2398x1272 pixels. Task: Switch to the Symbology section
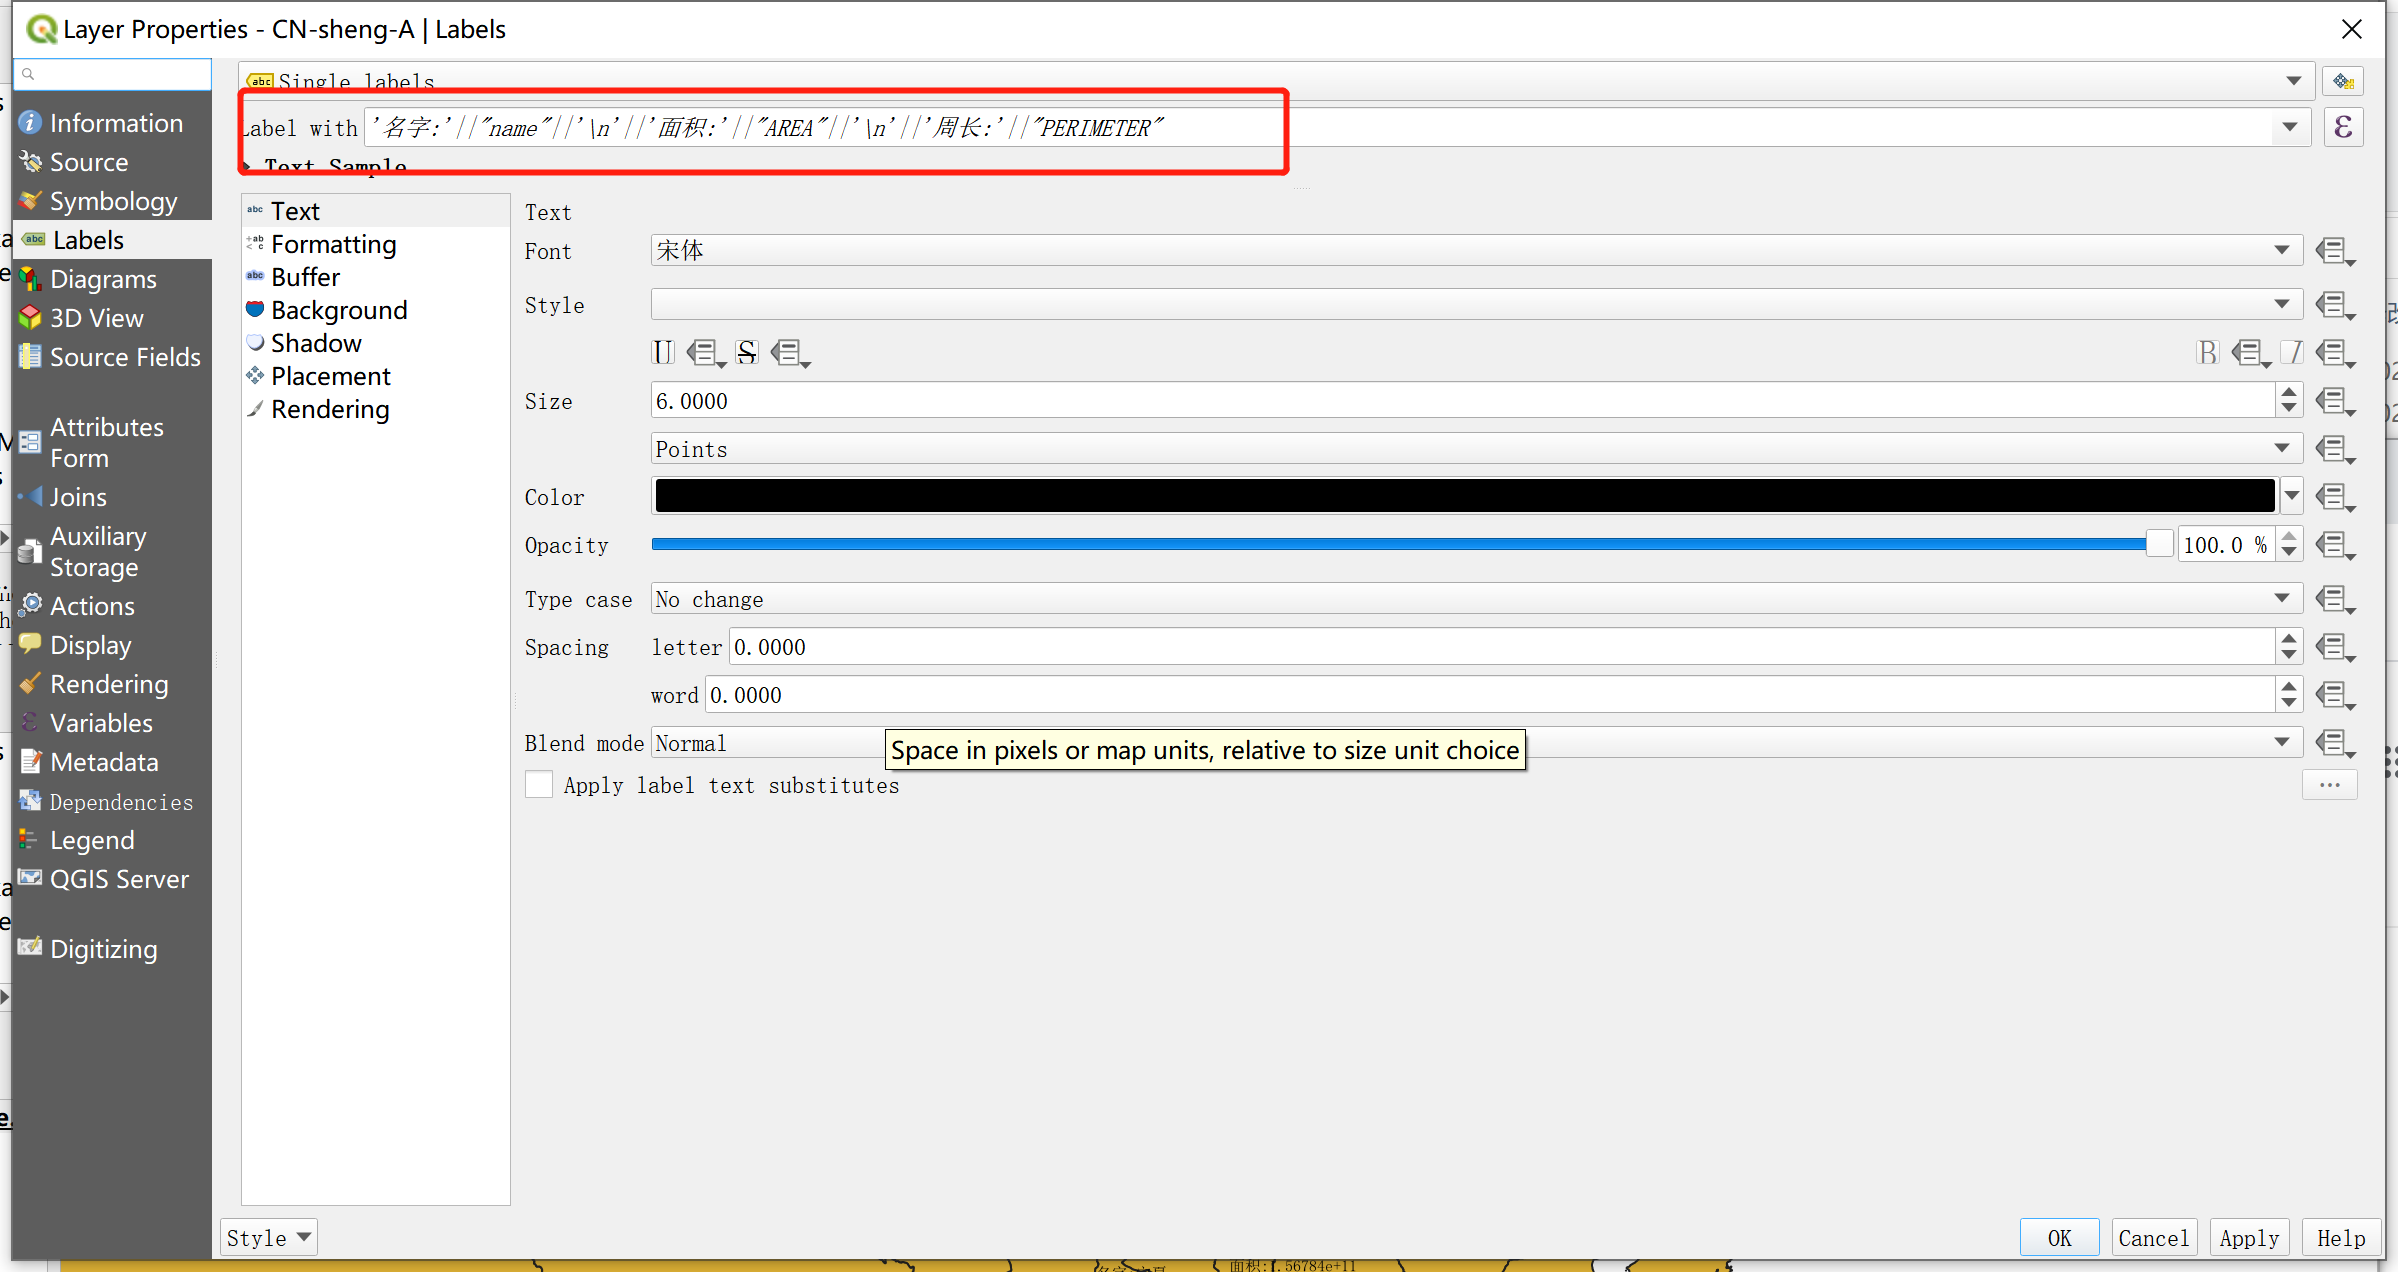[113, 201]
